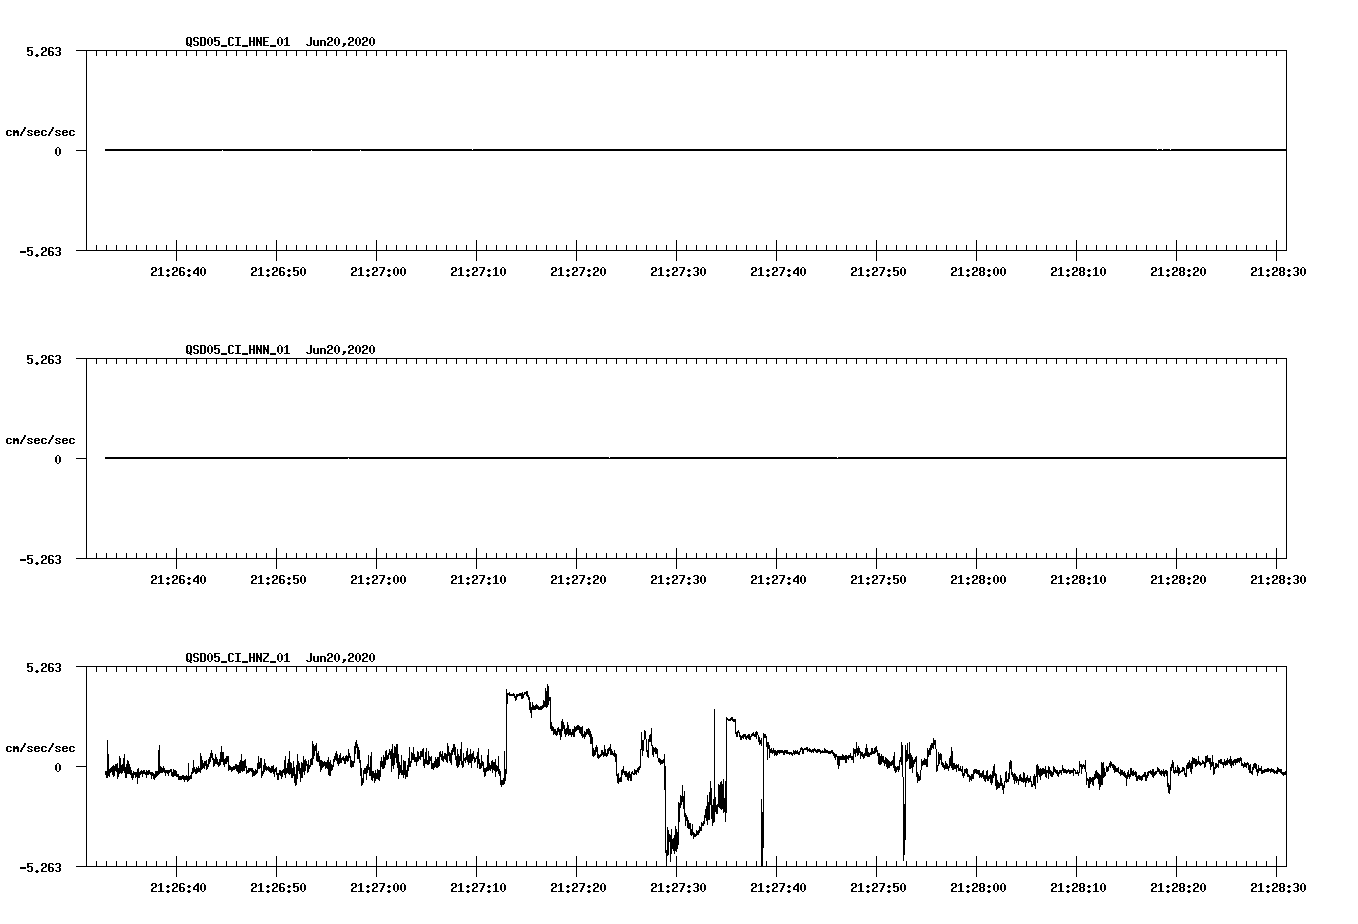Click the 21:28:00 time label under HNE plot

point(978,271)
